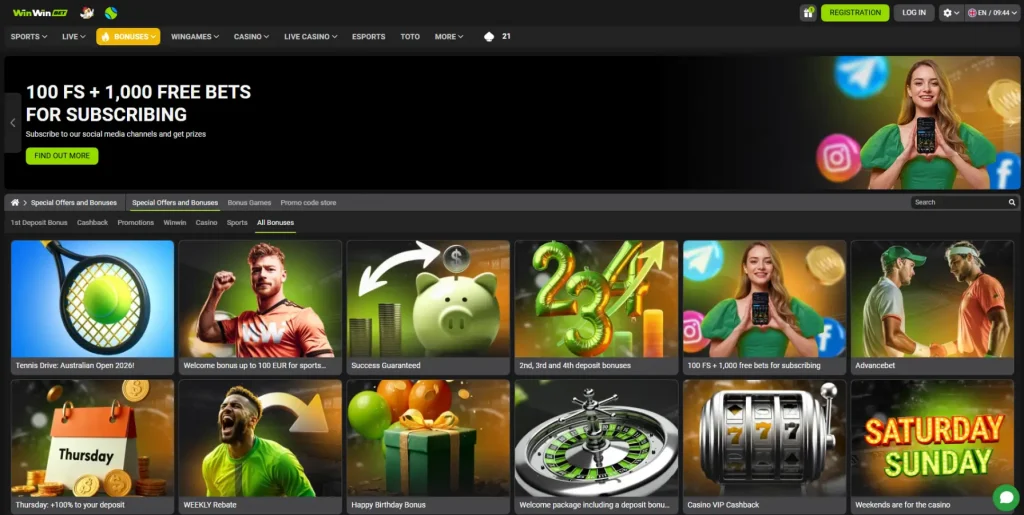Filter by Casino category
Image resolution: width=1024 pixels, height=515 pixels.
click(x=206, y=223)
